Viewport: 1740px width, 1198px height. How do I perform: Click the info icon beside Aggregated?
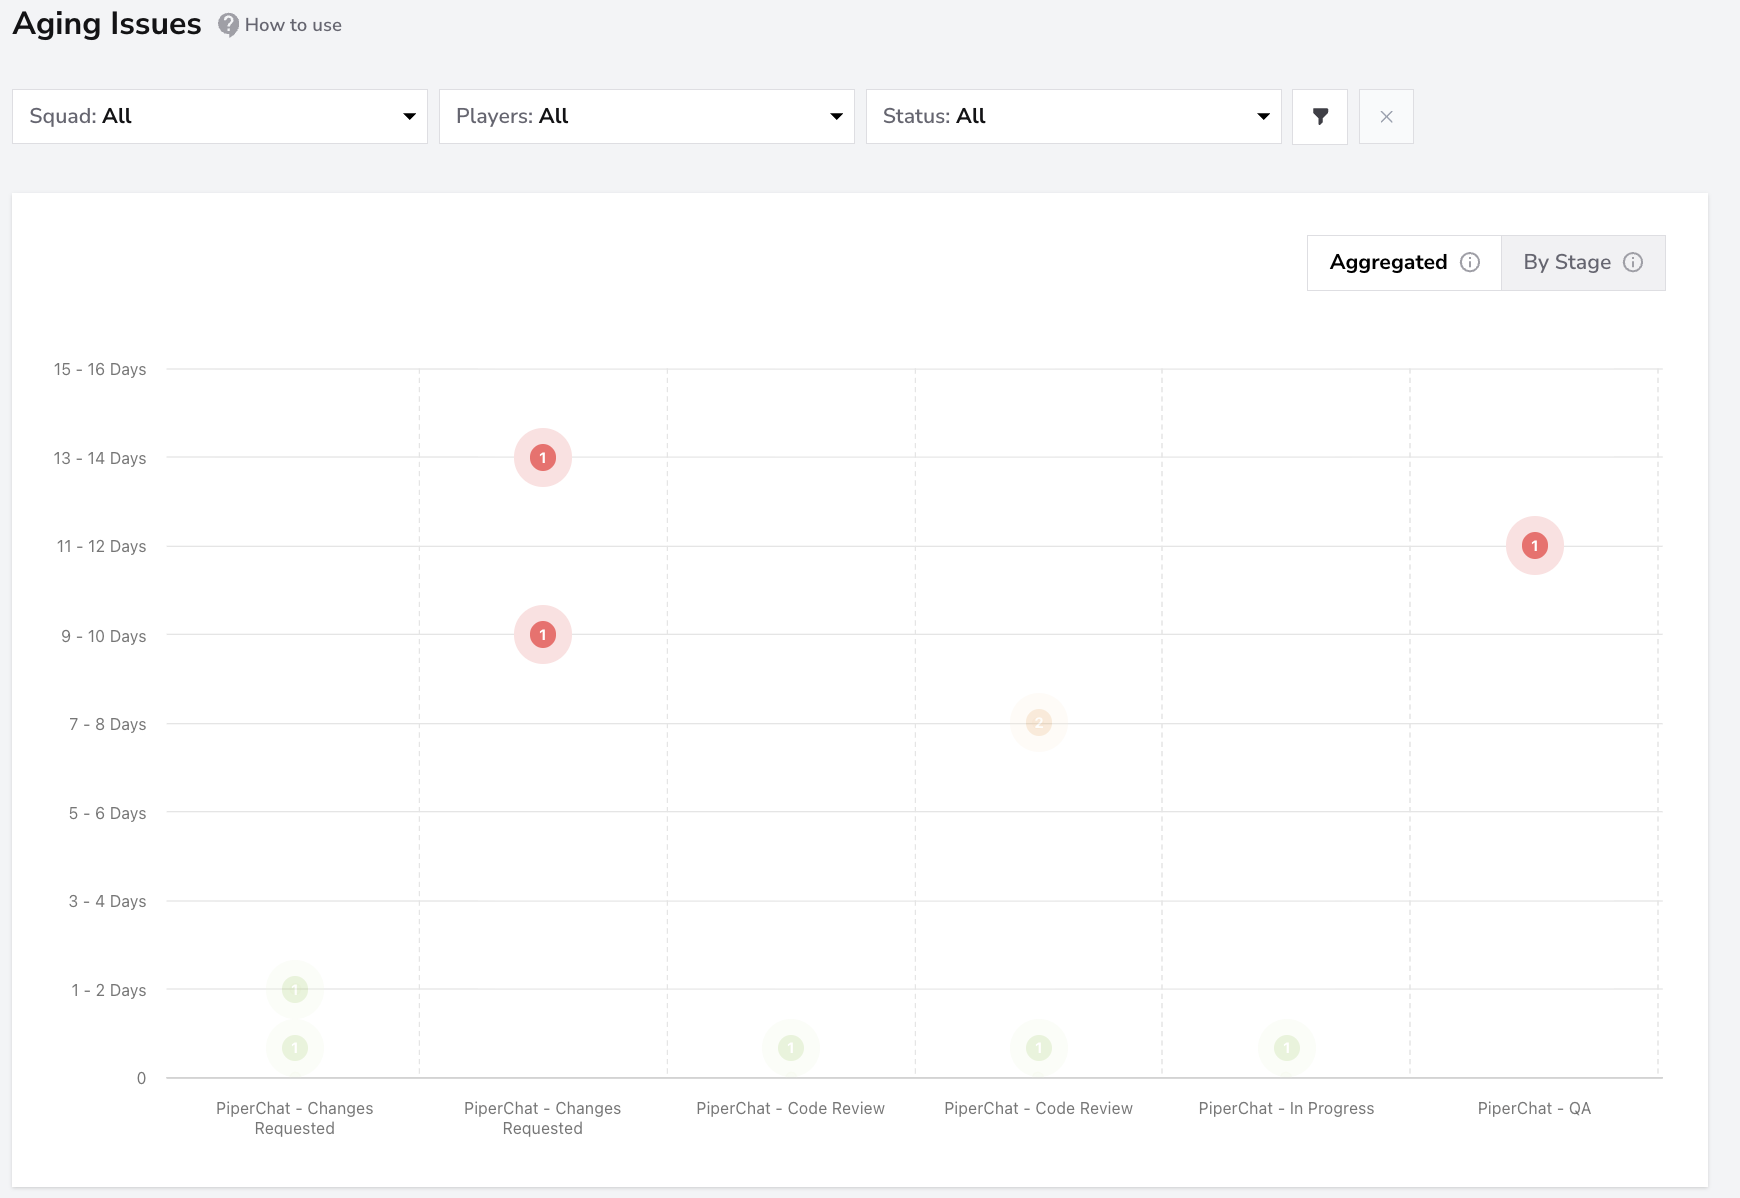[x=1470, y=262]
